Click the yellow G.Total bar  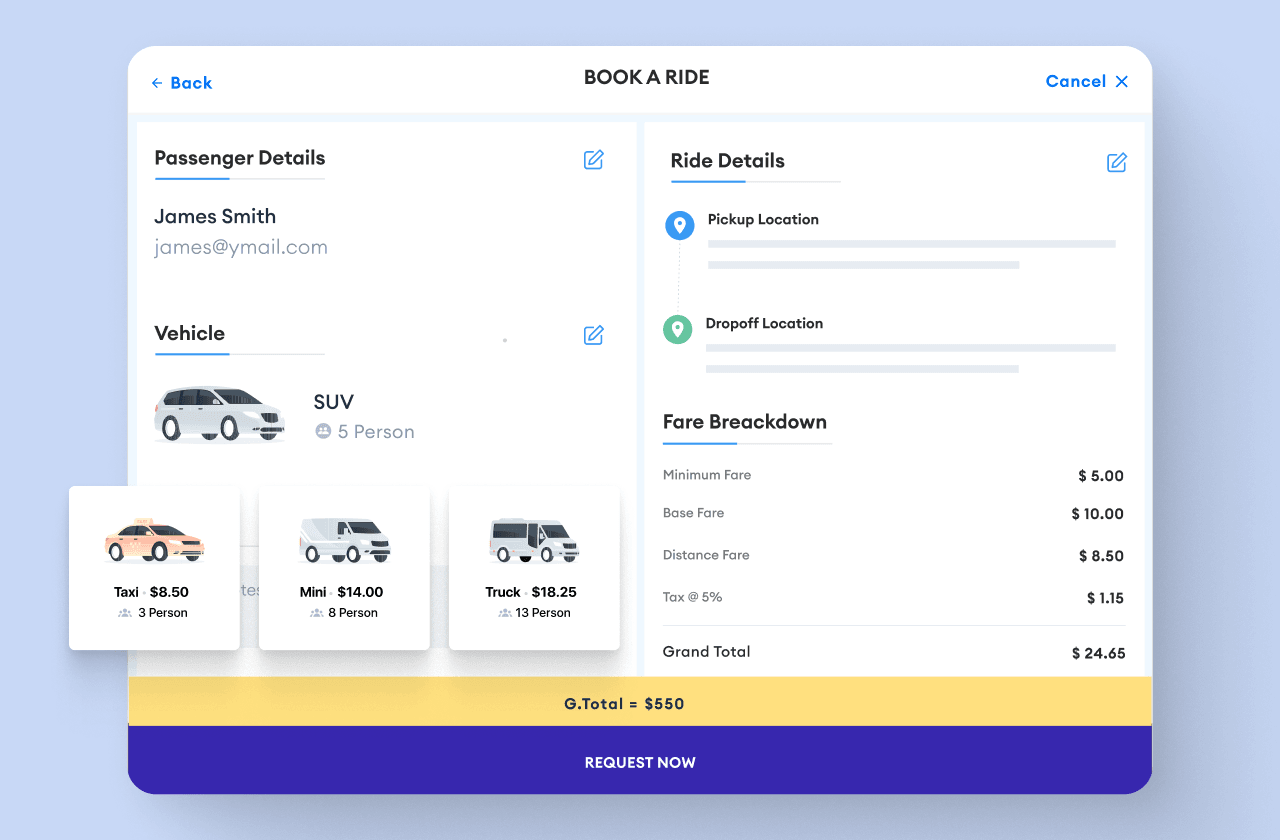click(640, 703)
